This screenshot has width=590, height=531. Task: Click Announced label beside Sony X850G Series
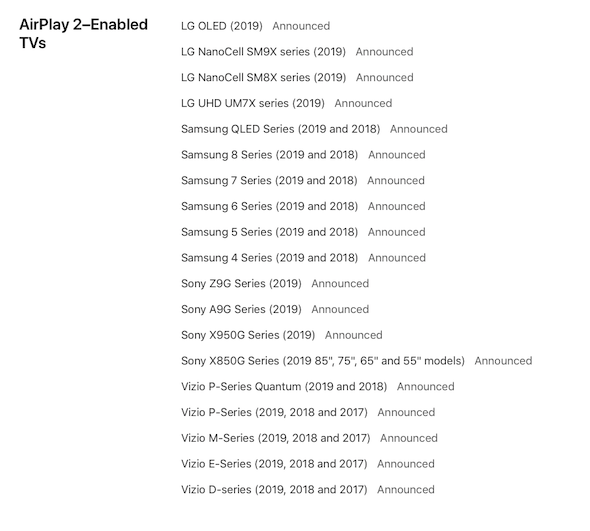point(503,361)
